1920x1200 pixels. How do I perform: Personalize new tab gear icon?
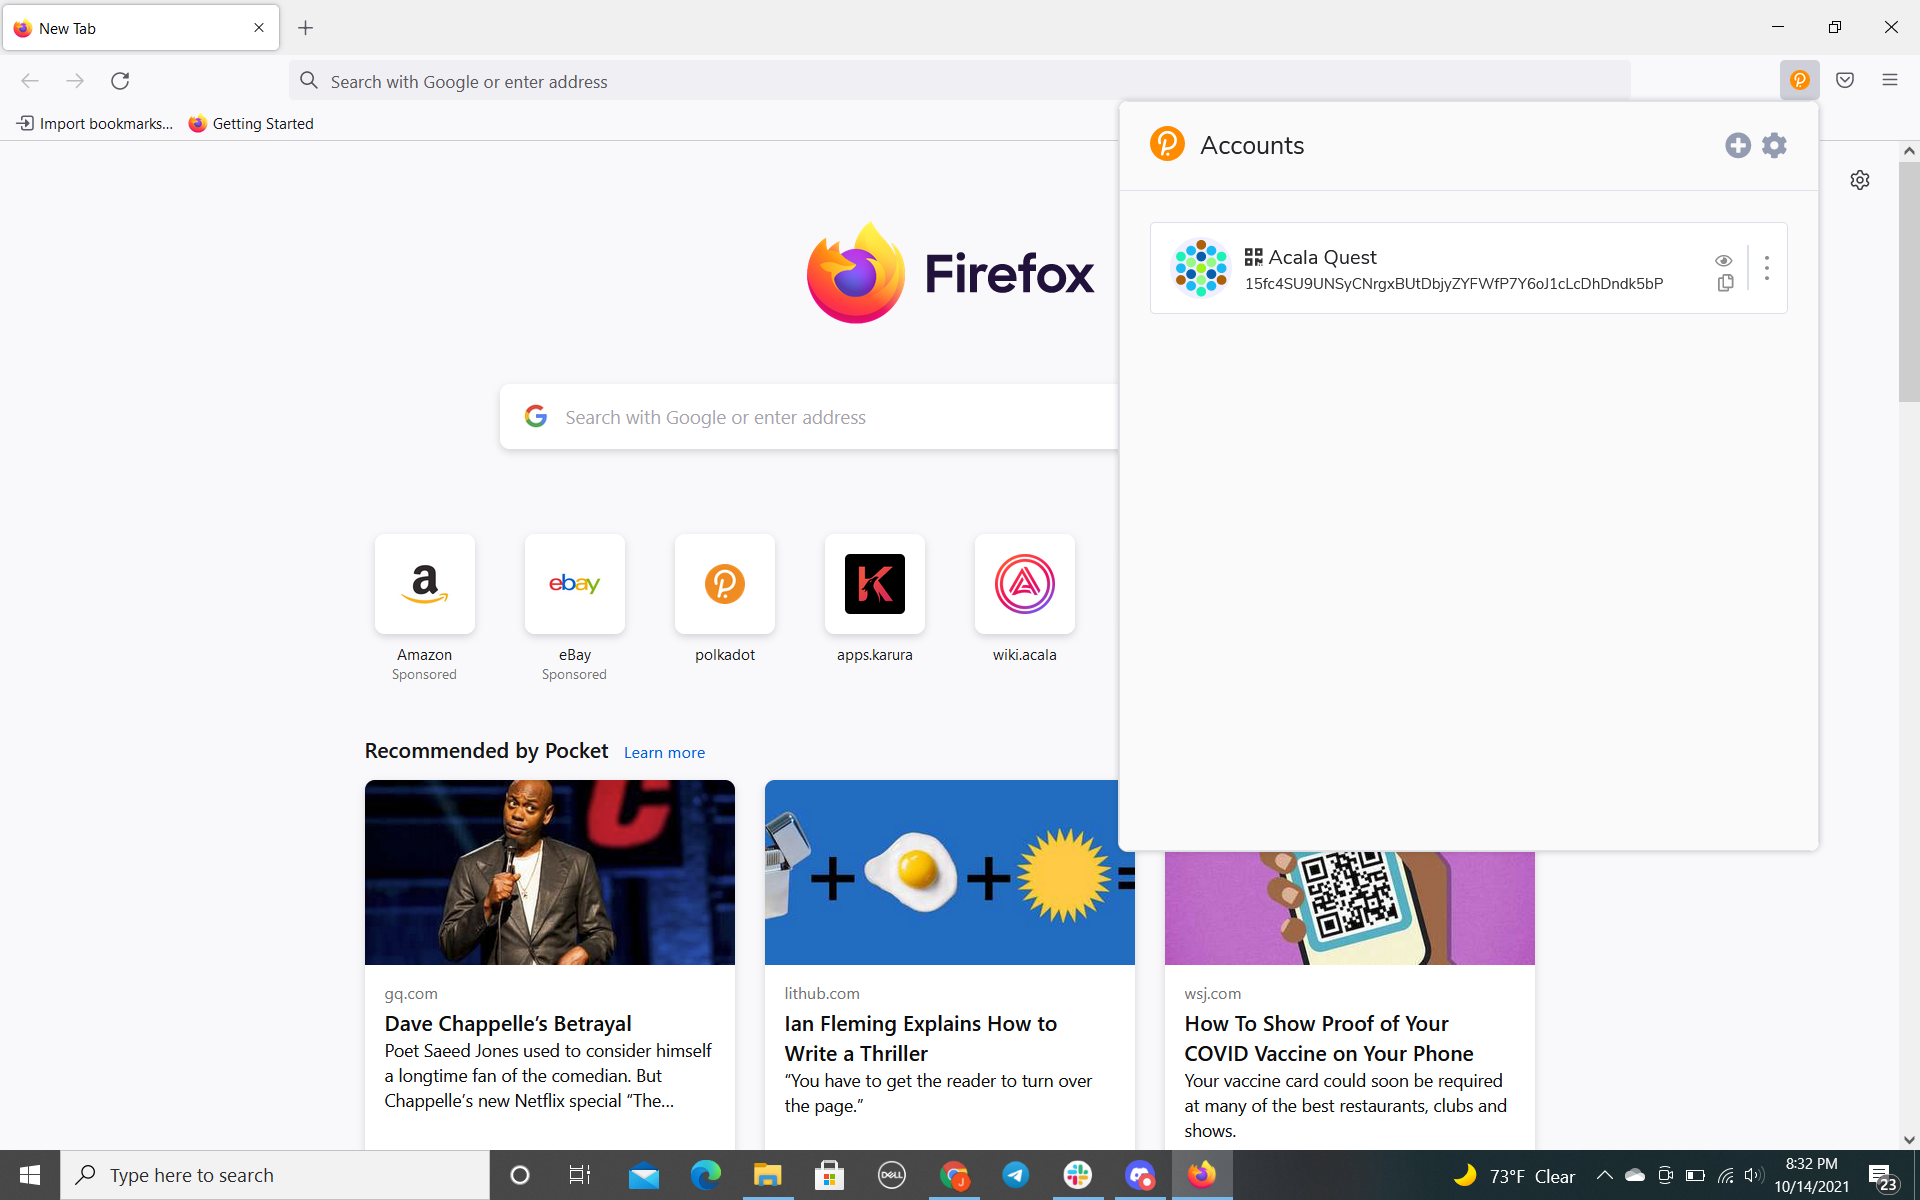[x=1859, y=180]
